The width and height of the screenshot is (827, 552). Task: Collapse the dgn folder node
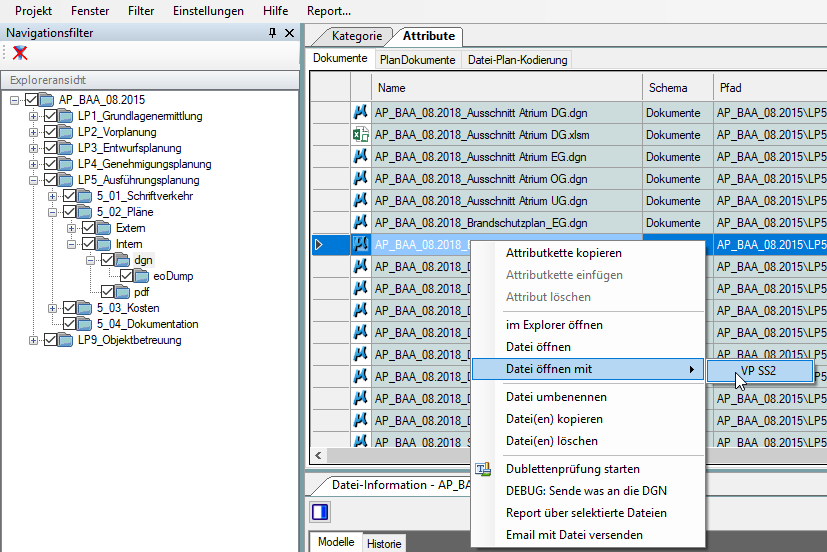tap(91, 260)
